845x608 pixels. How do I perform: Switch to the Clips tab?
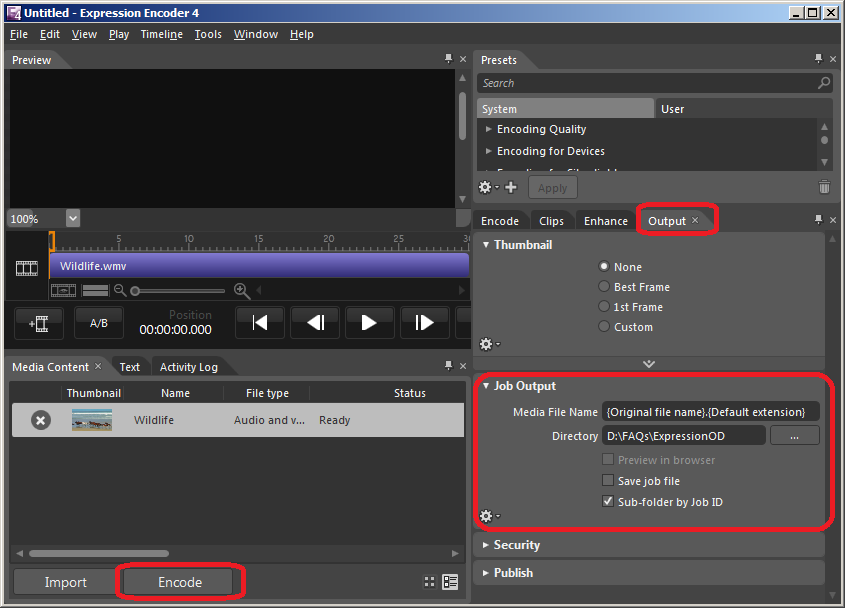pos(551,221)
